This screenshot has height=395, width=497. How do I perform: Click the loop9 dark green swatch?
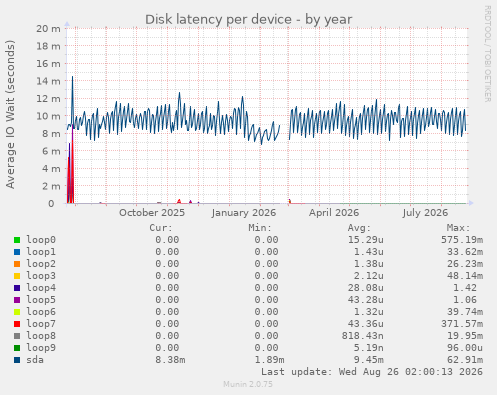click(x=17, y=348)
